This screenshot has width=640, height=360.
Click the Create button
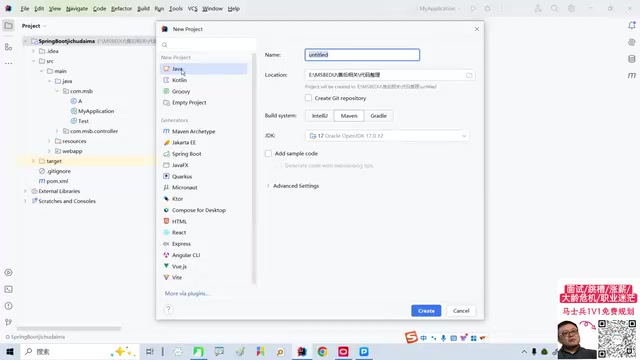[x=426, y=311]
